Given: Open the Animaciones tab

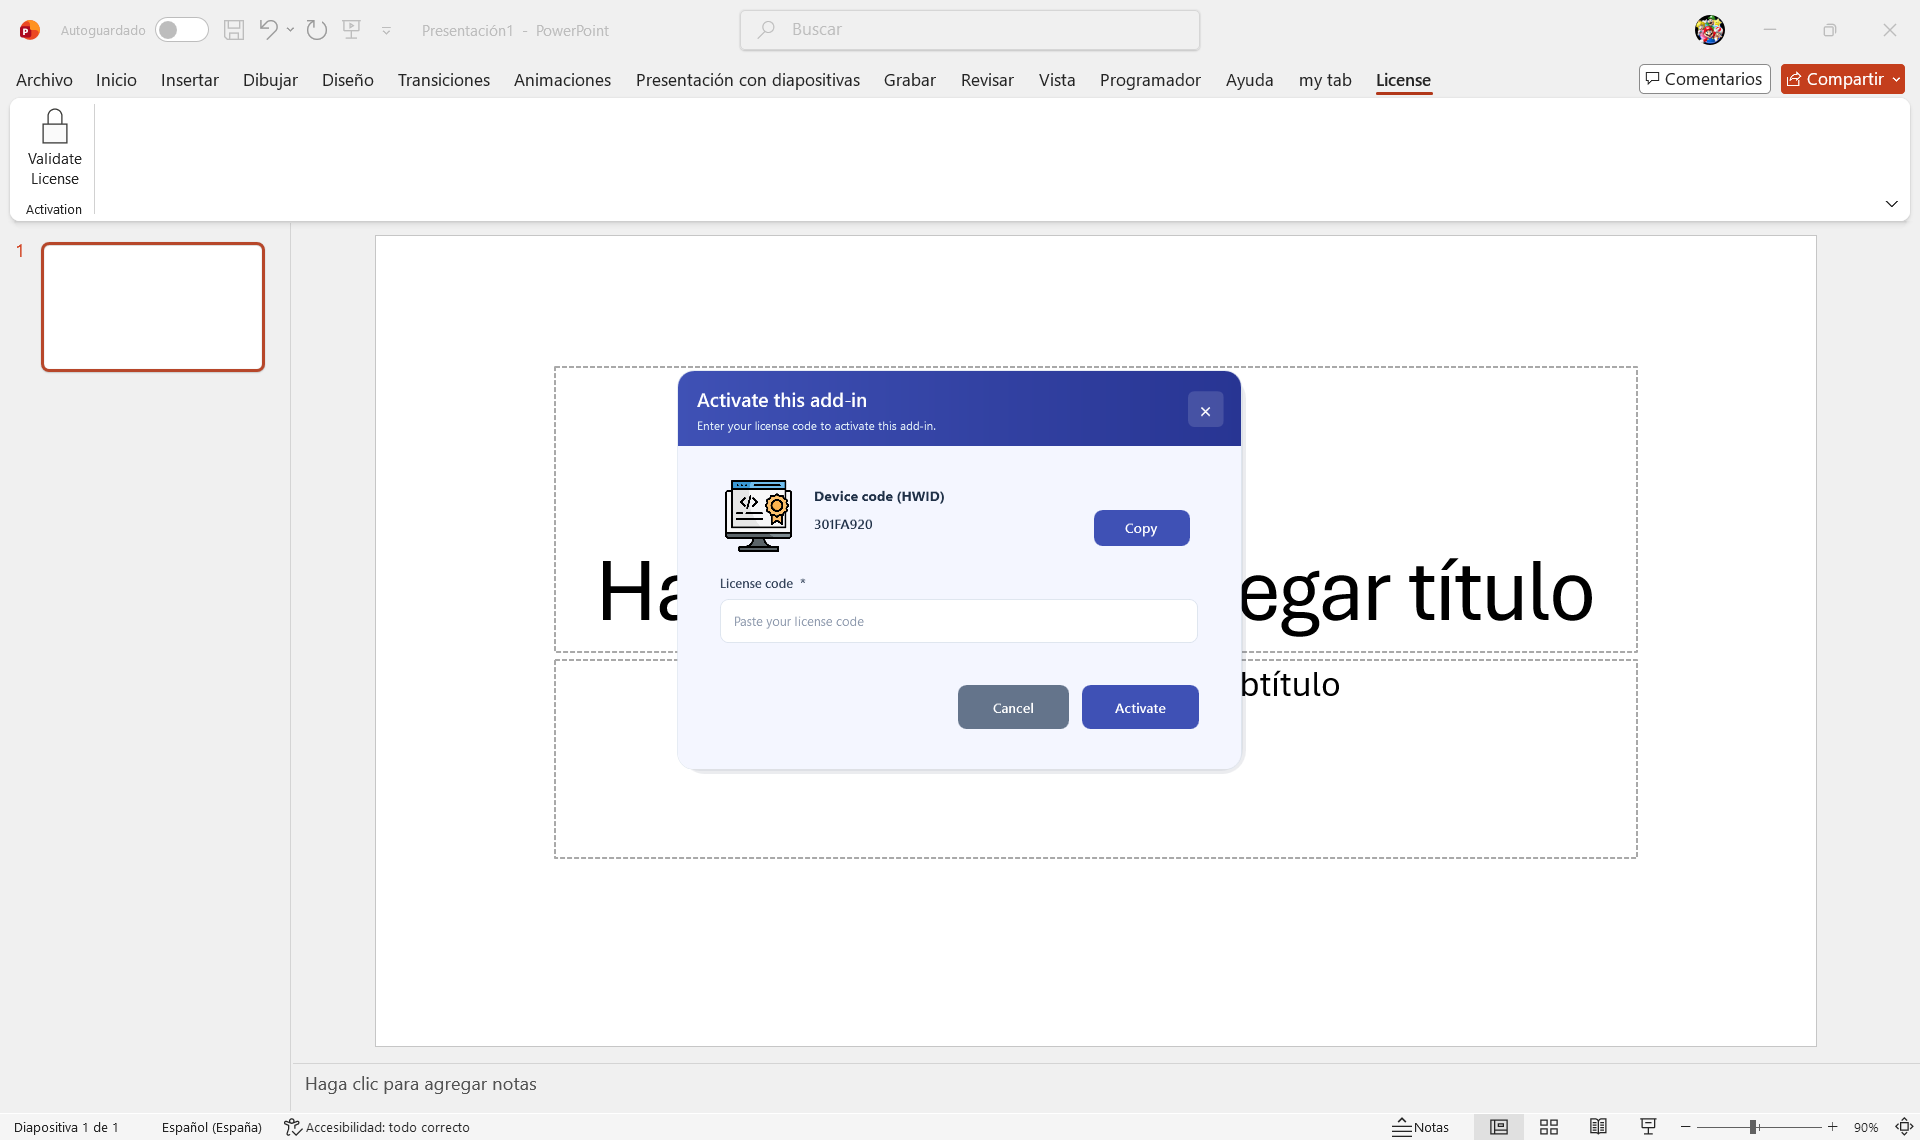Looking at the screenshot, I should click(x=562, y=80).
